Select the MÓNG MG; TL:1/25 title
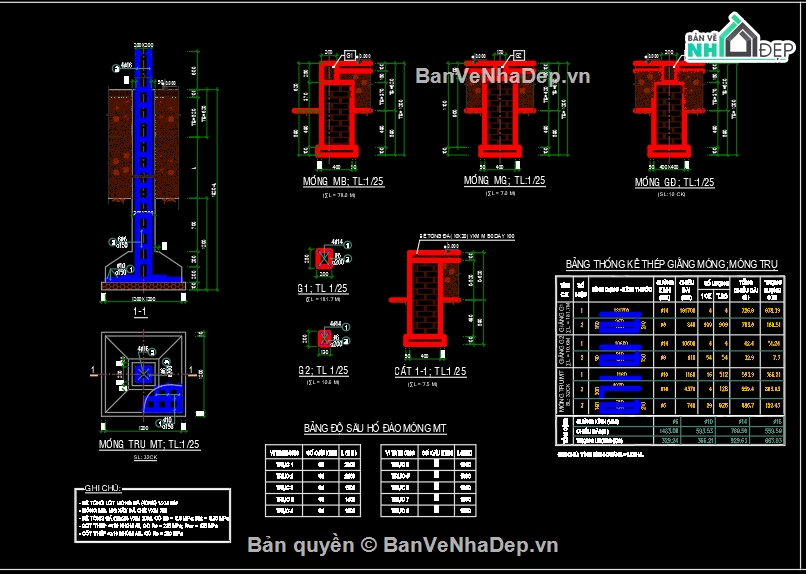The width and height of the screenshot is (806, 574). pos(505,181)
